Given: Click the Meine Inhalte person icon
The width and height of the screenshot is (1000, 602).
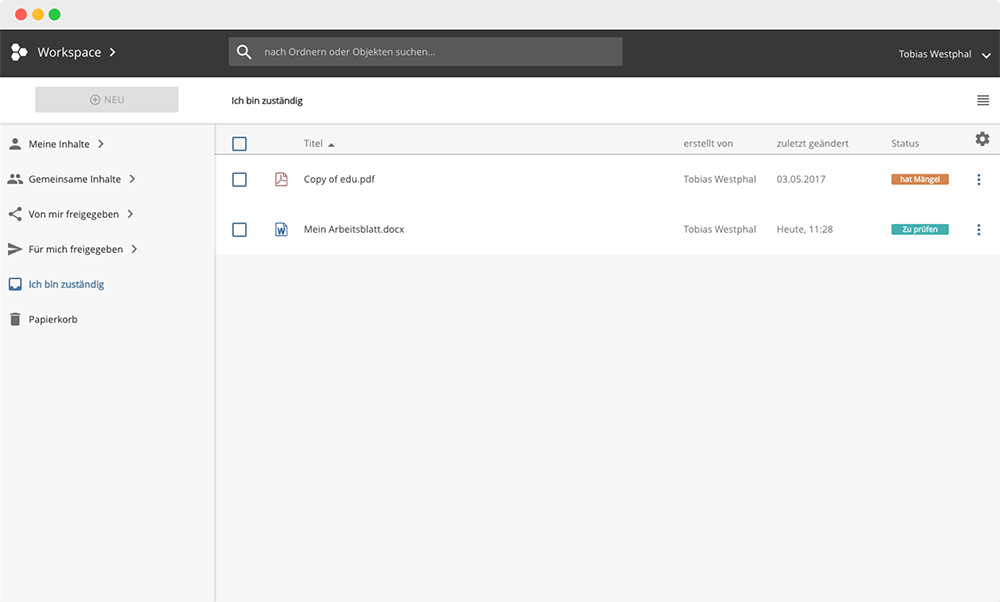Looking at the screenshot, I should 14,143.
